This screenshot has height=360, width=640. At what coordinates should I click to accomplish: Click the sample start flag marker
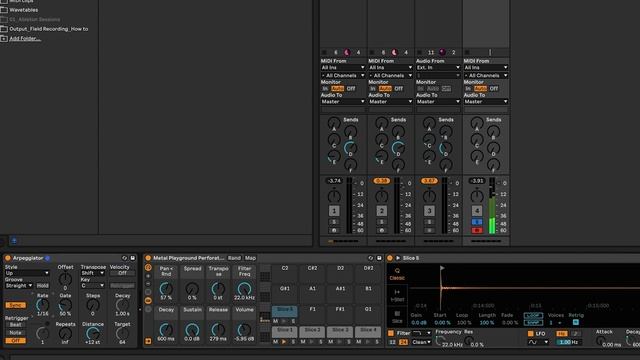coord(442,268)
